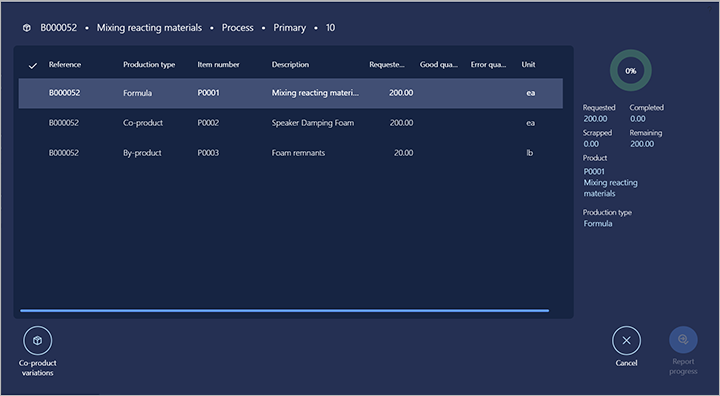Click the Scrapped value 0.00
This screenshot has width=720, height=396.
click(x=591, y=144)
